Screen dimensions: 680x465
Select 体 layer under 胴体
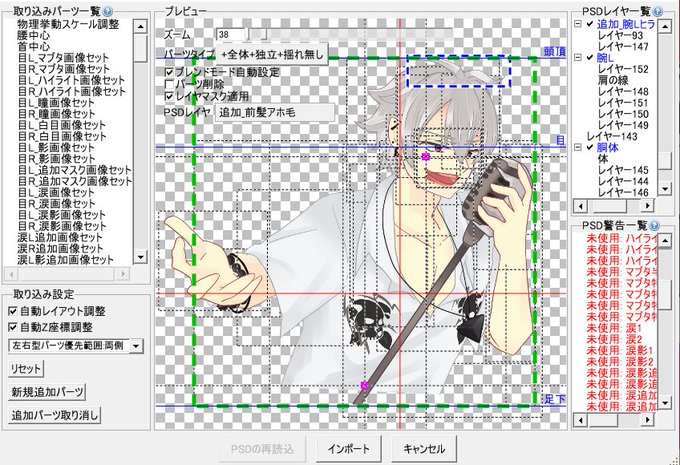pyautogui.click(x=603, y=159)
